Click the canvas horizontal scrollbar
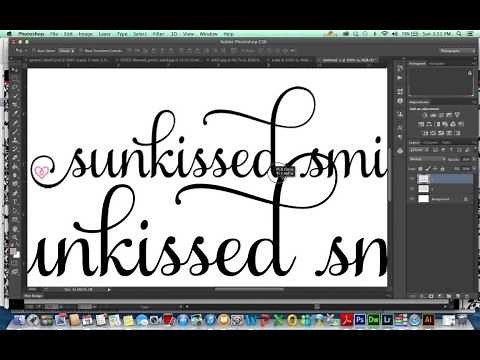The image size is (480, 360). click(x=249, y=290)
